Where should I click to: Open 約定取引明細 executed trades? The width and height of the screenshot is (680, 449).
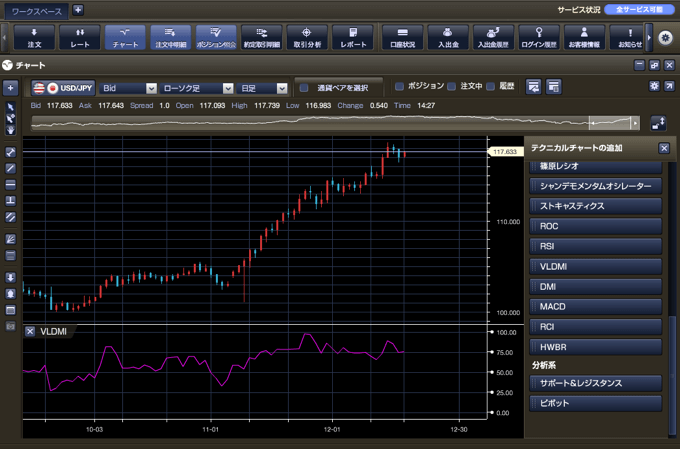pyautogui.click(x=262, y=37)
